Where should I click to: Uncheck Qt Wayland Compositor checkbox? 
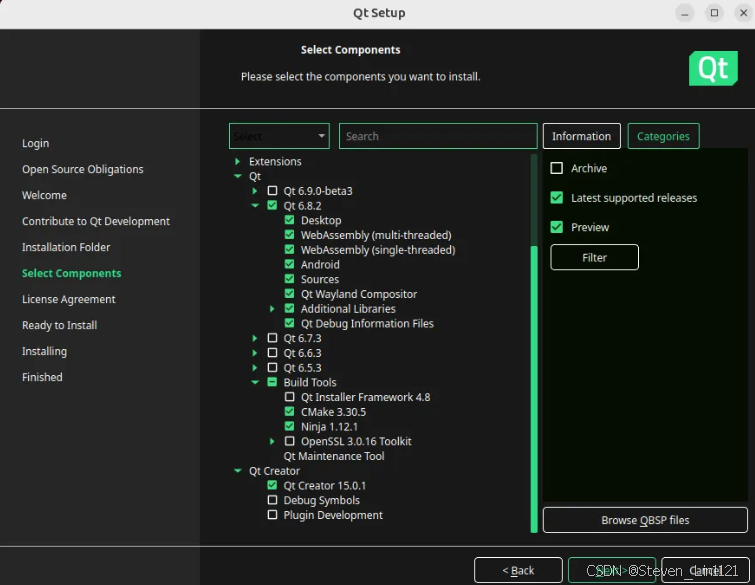[x=289, y=294]
